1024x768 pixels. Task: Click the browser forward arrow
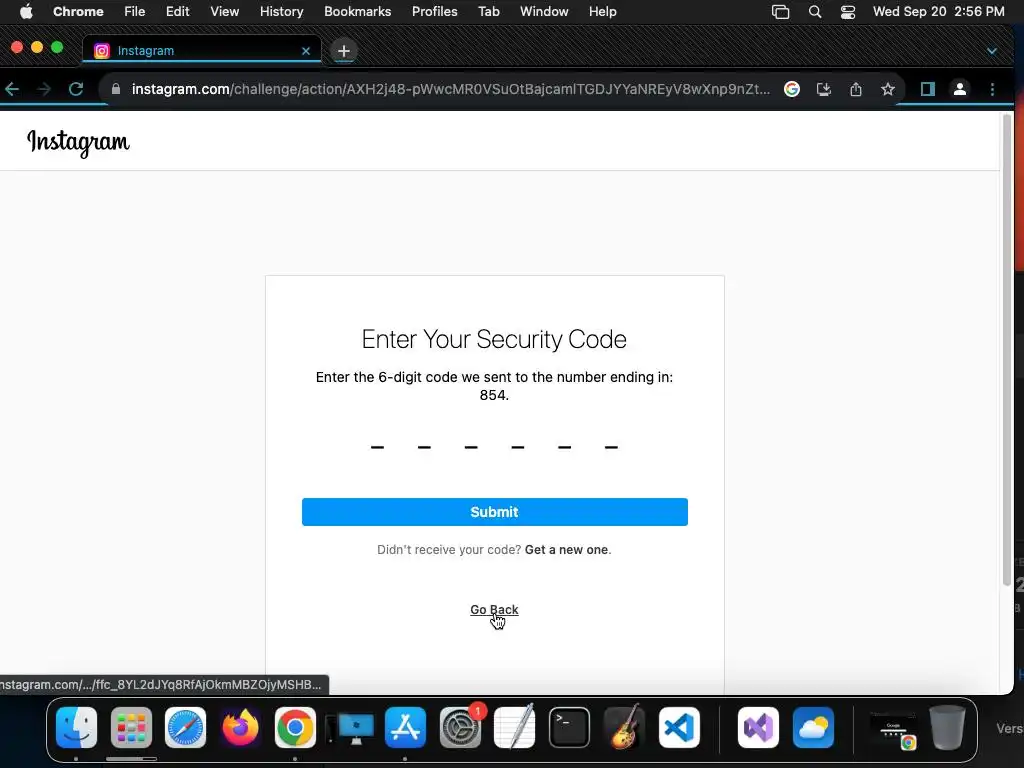pos(44,89)
